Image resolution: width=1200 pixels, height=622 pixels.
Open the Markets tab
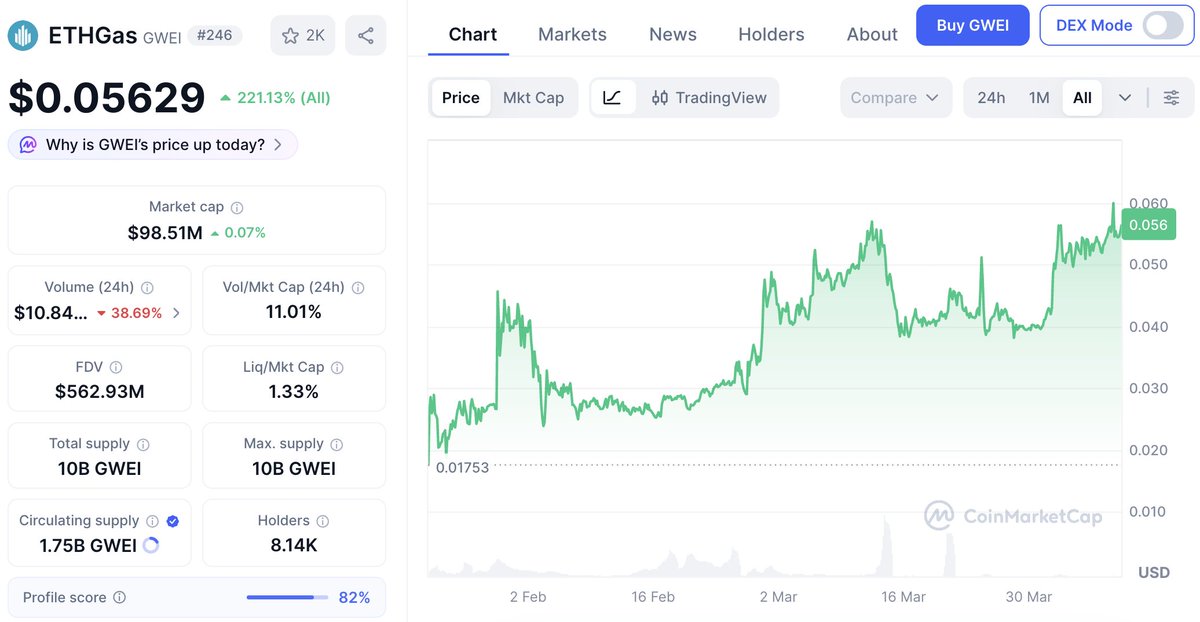[x=572, y=34]
